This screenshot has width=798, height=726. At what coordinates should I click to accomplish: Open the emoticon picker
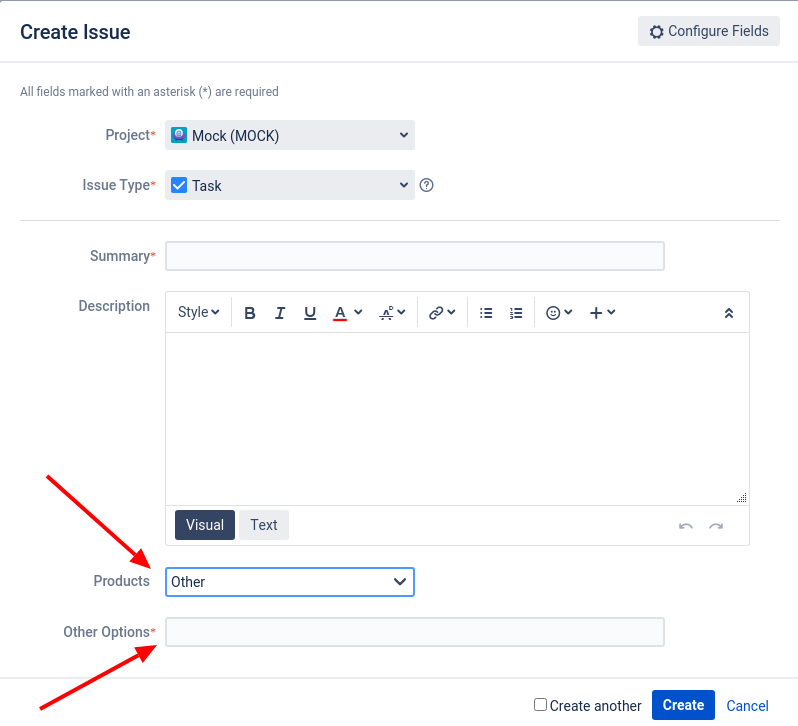coord(559,313)
